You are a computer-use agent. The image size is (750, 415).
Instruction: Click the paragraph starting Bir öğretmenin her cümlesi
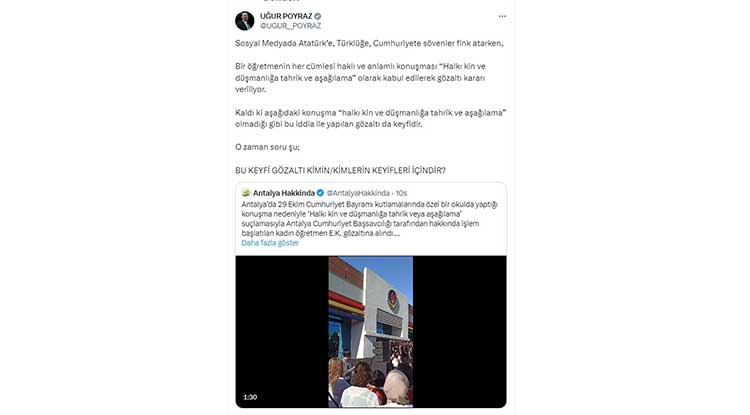click(360, 77)
